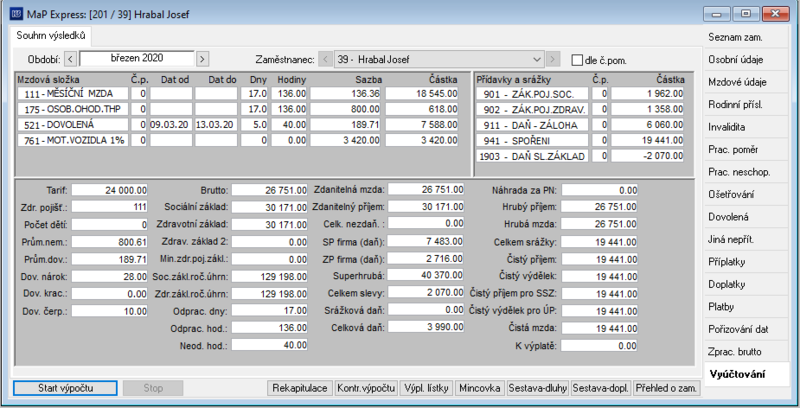
Task: Toggle the 'dle č.pom.' checkbox
Action: pyautogui.click(x=577, y=60)
